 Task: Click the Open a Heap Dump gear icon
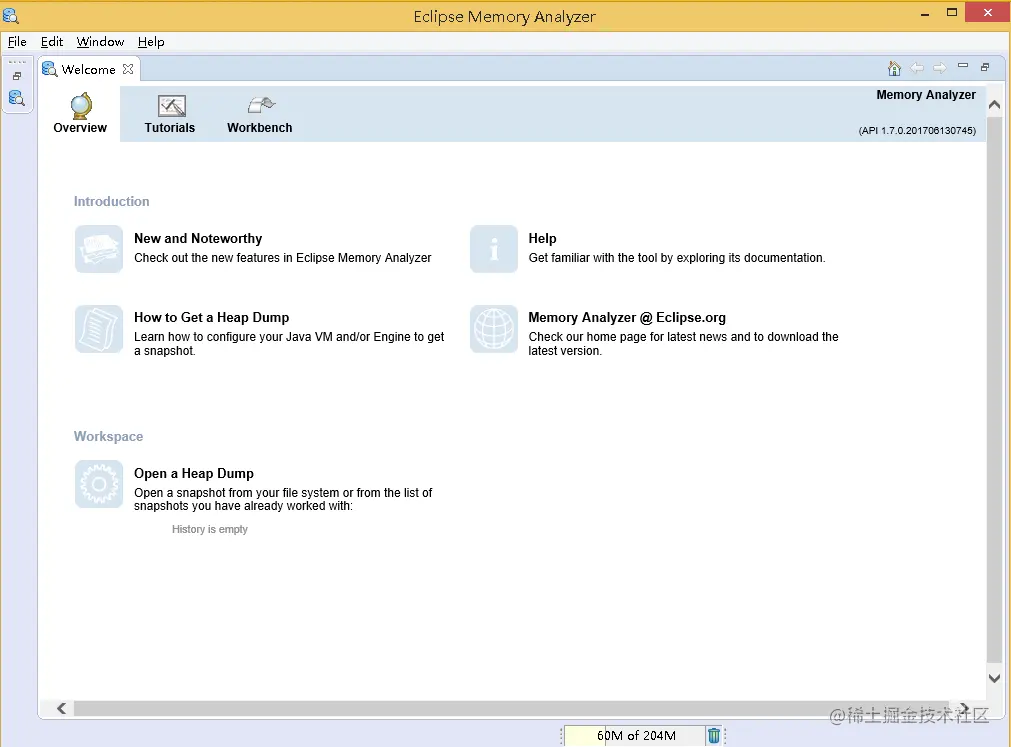coord(99,484)
